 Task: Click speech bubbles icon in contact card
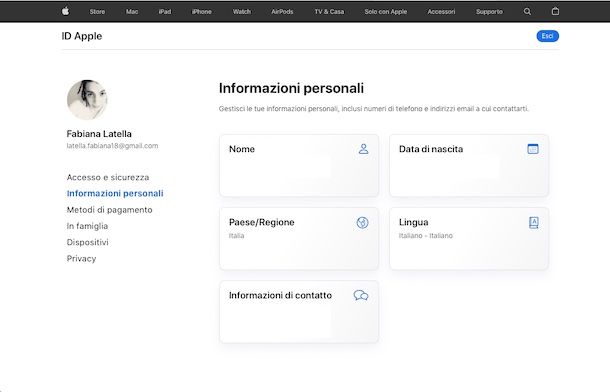[361, 295]
